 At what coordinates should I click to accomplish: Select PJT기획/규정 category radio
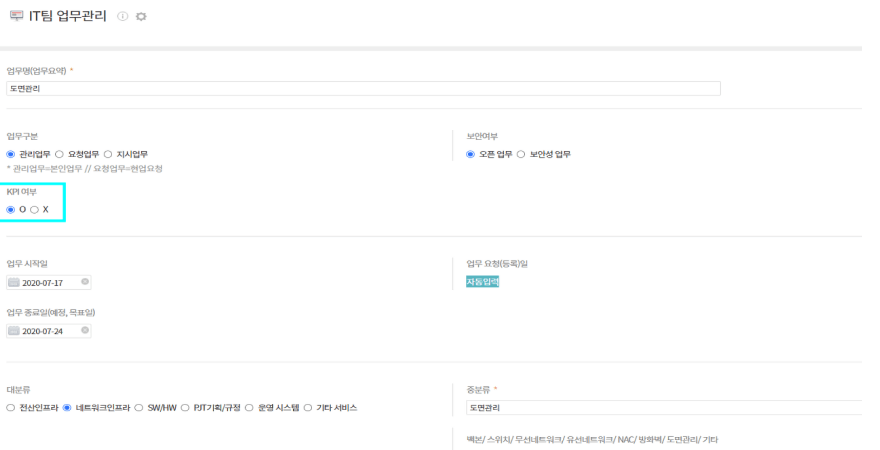pyautogui.click(x=185, y=408)
